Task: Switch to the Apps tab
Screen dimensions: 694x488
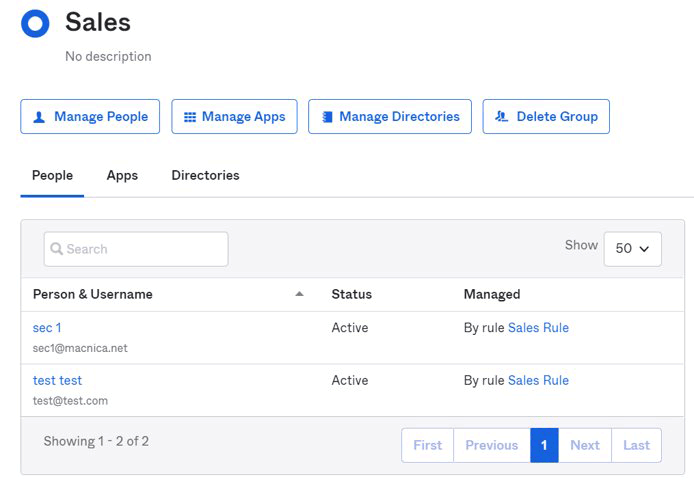Action: 122,175
